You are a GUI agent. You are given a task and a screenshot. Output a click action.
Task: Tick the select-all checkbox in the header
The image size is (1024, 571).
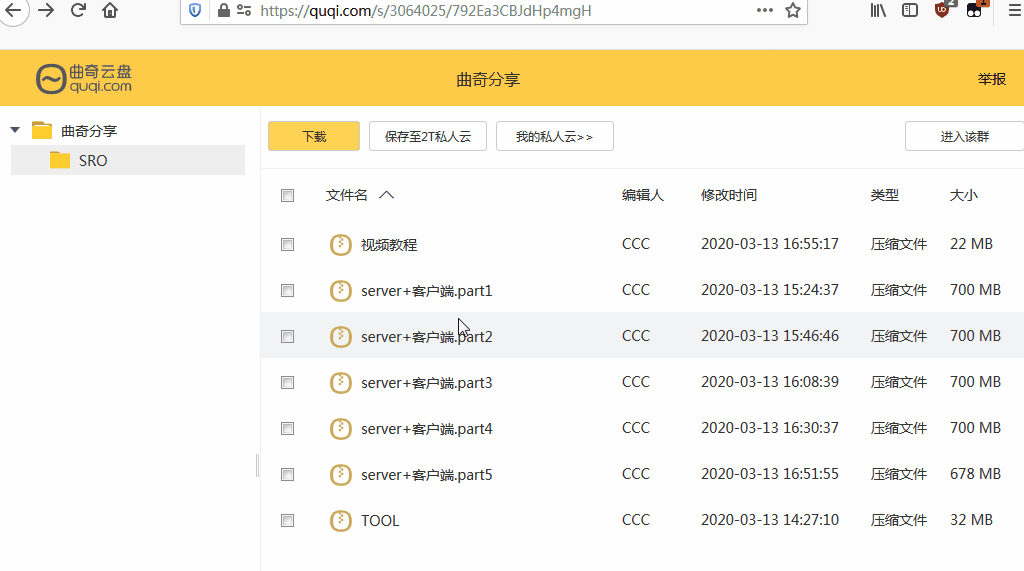coord(287,195)
